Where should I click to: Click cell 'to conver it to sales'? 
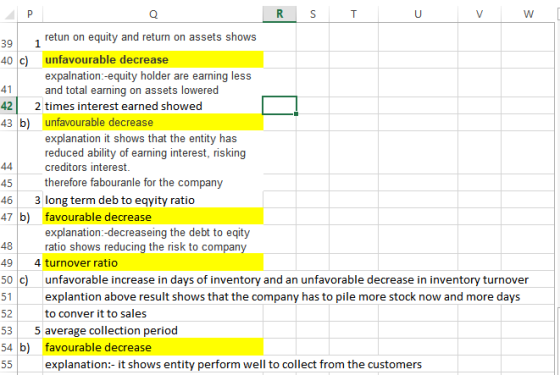(x=153, y=313)
